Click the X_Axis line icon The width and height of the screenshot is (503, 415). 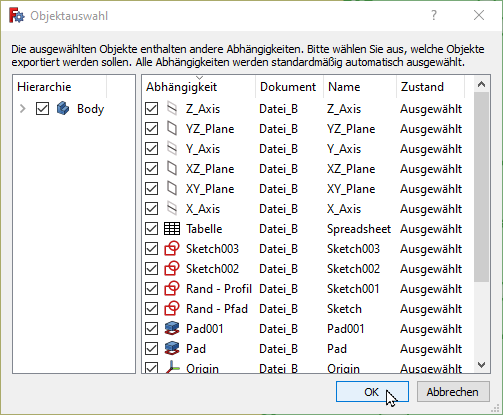pos(172,209)
